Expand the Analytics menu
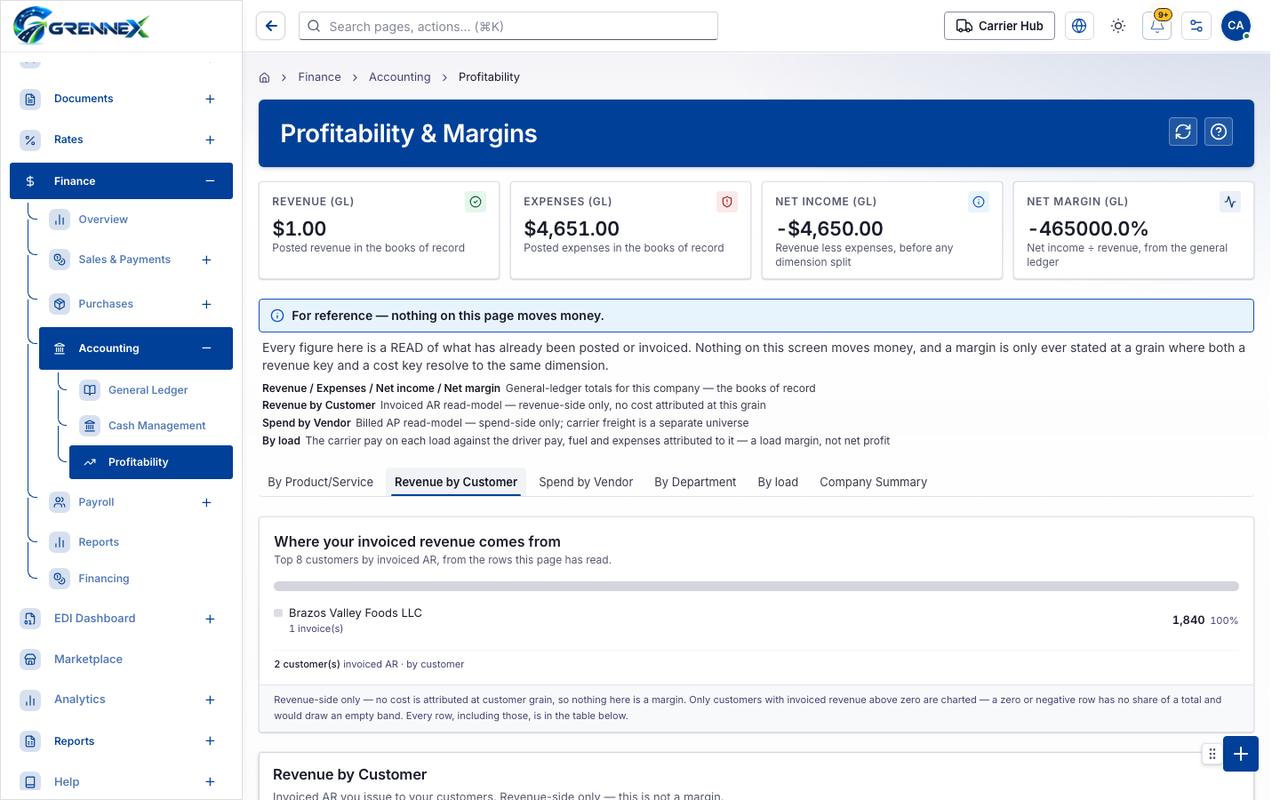This screenshot has height=800, width=1280. (210, 700)
